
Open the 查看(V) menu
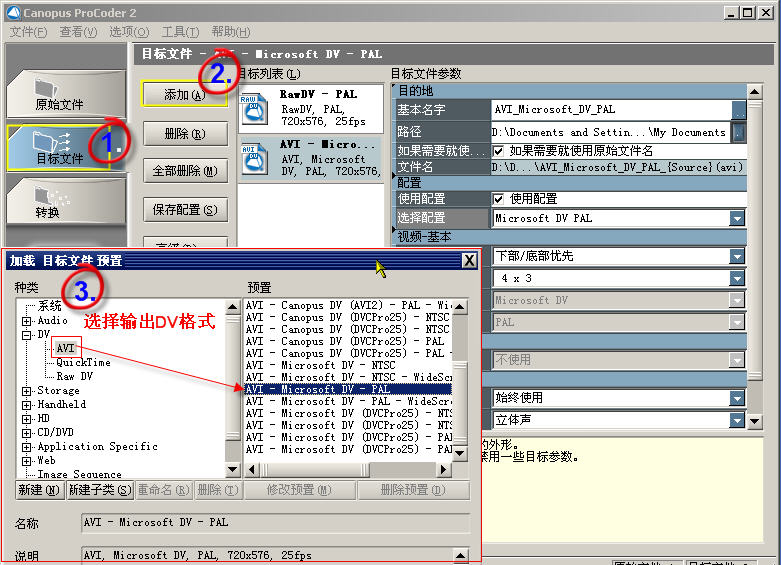[78, 32]
